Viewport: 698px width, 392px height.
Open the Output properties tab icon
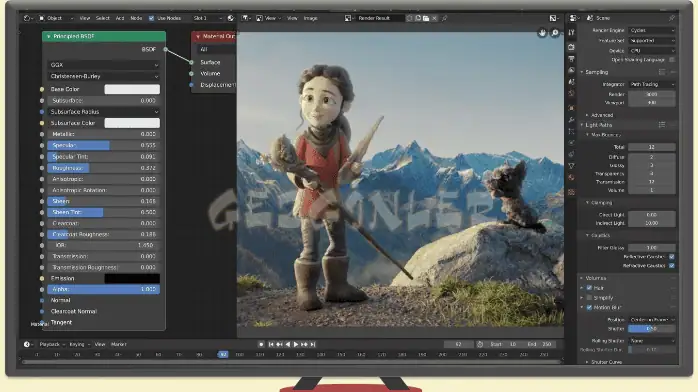[x=572, y=59]
